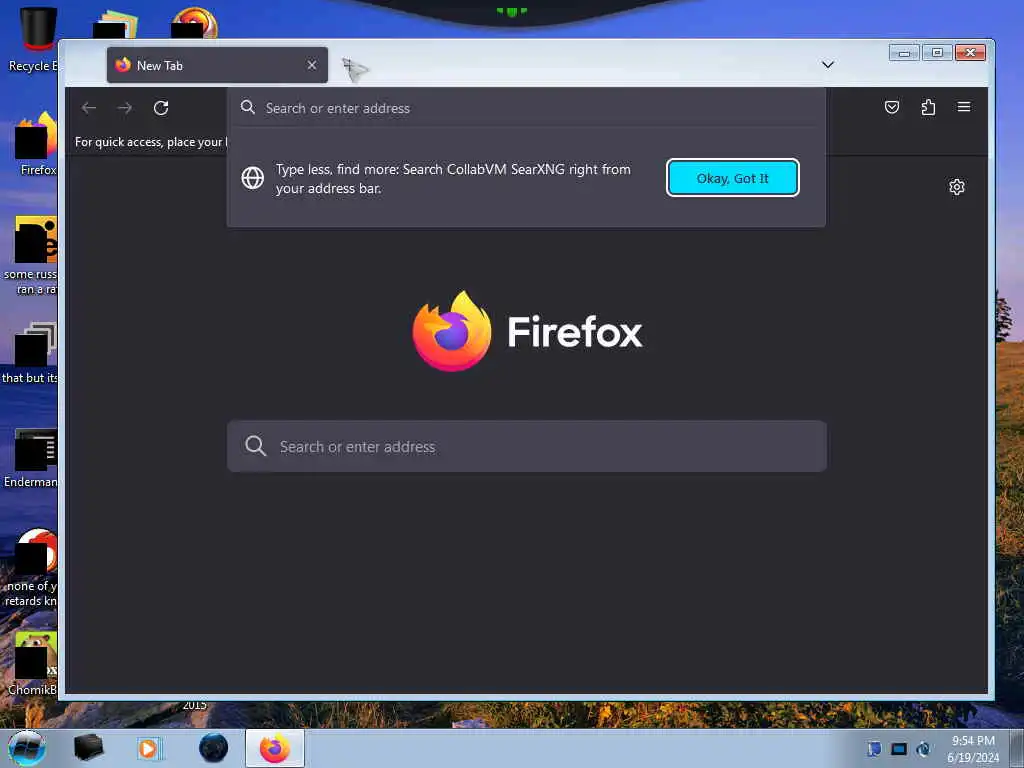Focus the top address bar field
Screen dimensions: 1024x768
coord(526,108)
